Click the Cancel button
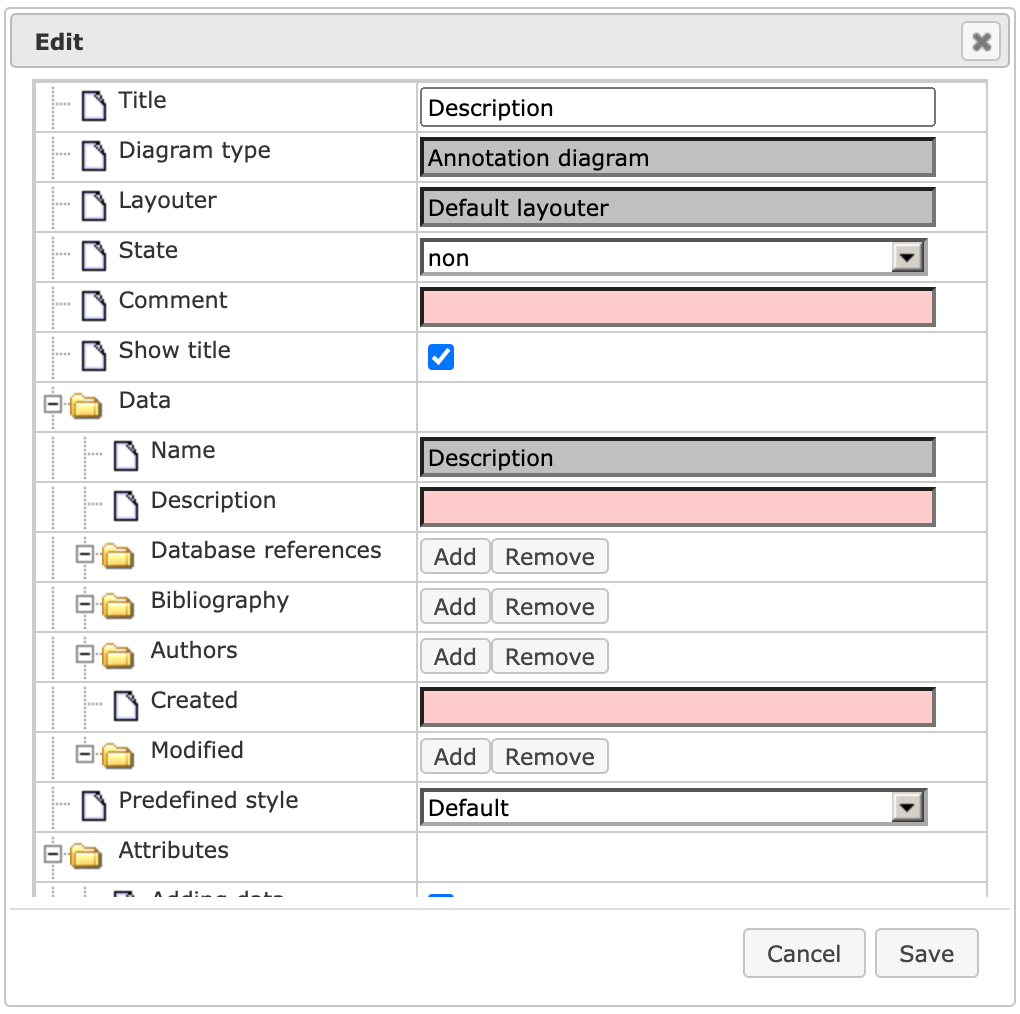This screenshot has height=1014, width=1020. (x=804, y=953)
